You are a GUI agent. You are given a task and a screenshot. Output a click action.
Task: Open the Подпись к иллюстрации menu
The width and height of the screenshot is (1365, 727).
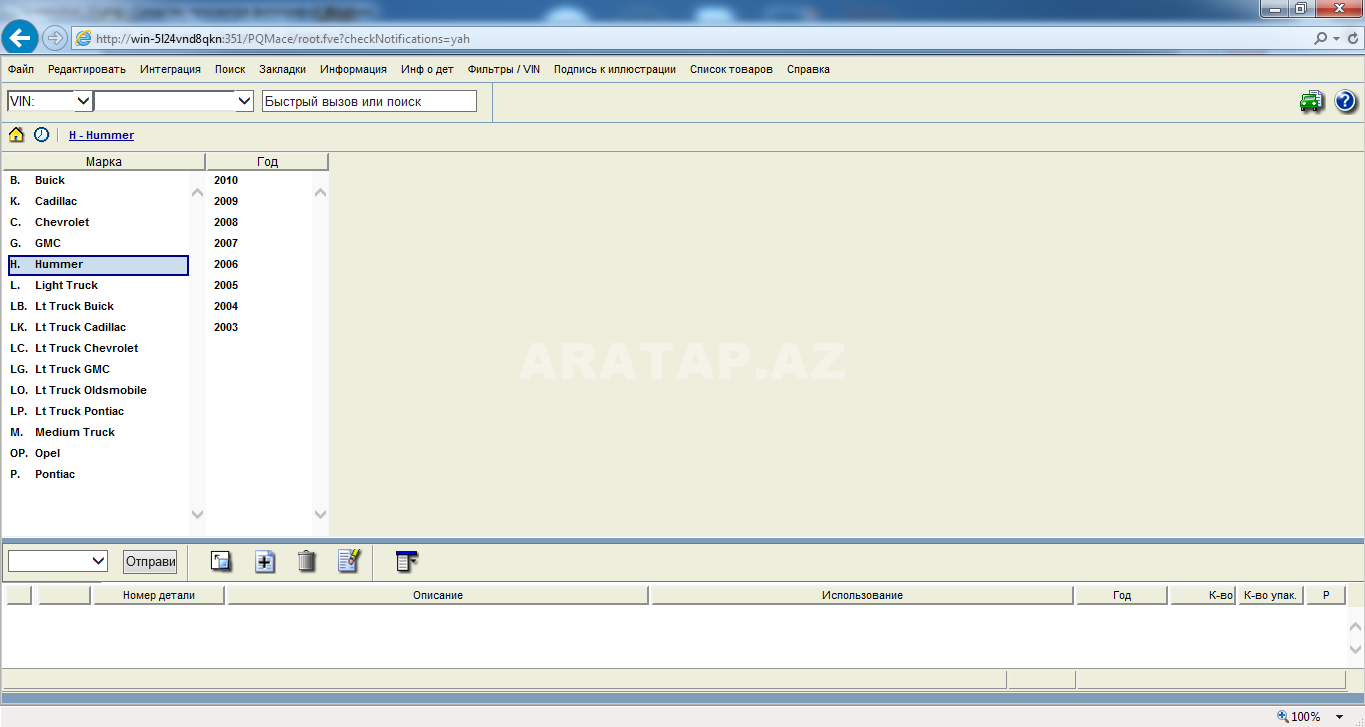pos(615,69)
